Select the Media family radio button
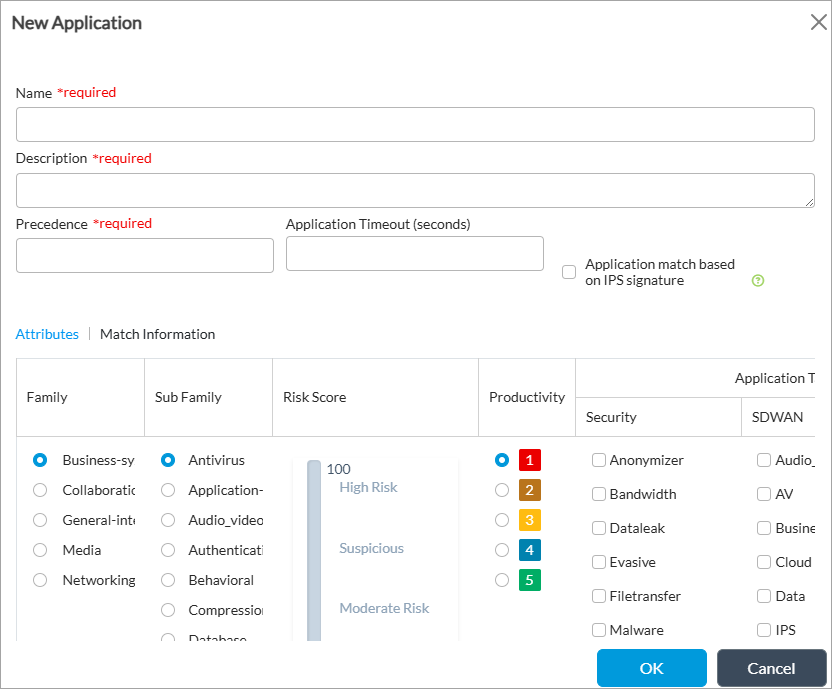Viewport: 832px width, 689px height. [x=40, y=550]
